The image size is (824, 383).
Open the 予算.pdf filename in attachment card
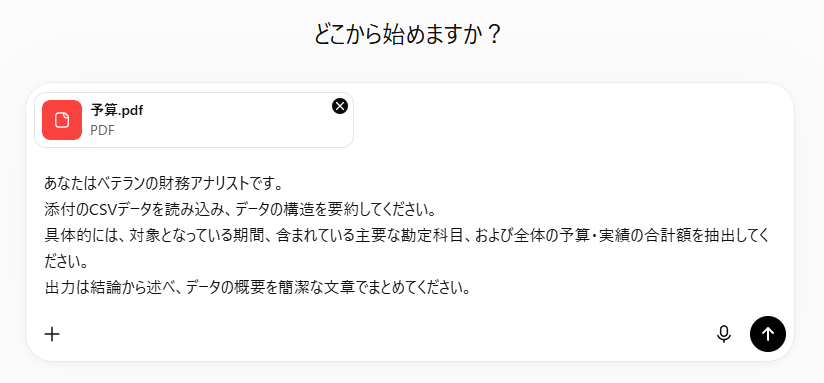pos(117,110)
